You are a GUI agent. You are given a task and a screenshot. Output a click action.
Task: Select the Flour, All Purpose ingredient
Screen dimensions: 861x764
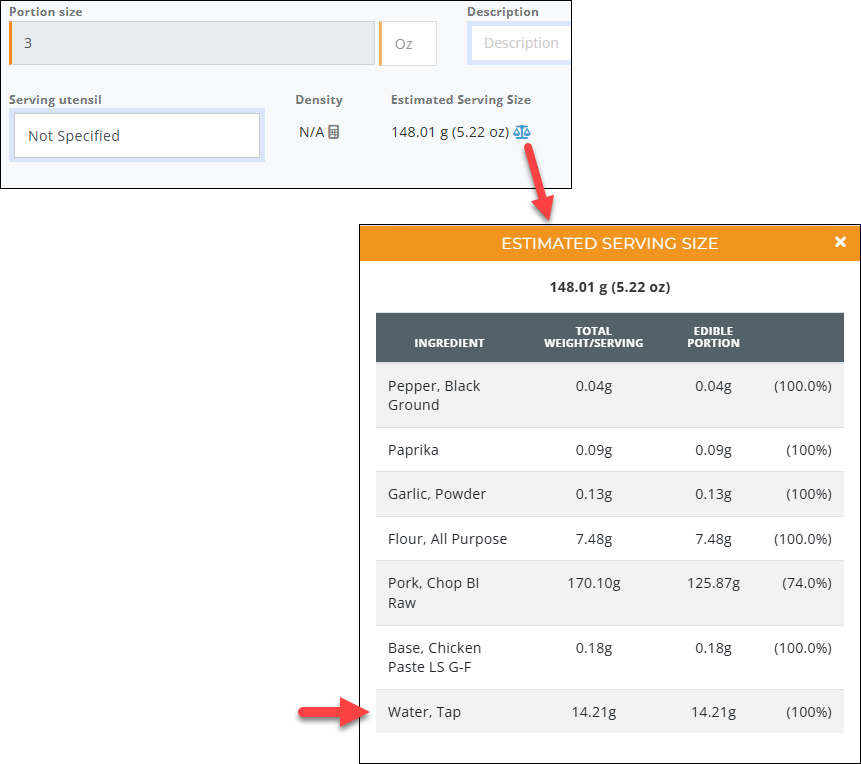[x=447, y=539]
